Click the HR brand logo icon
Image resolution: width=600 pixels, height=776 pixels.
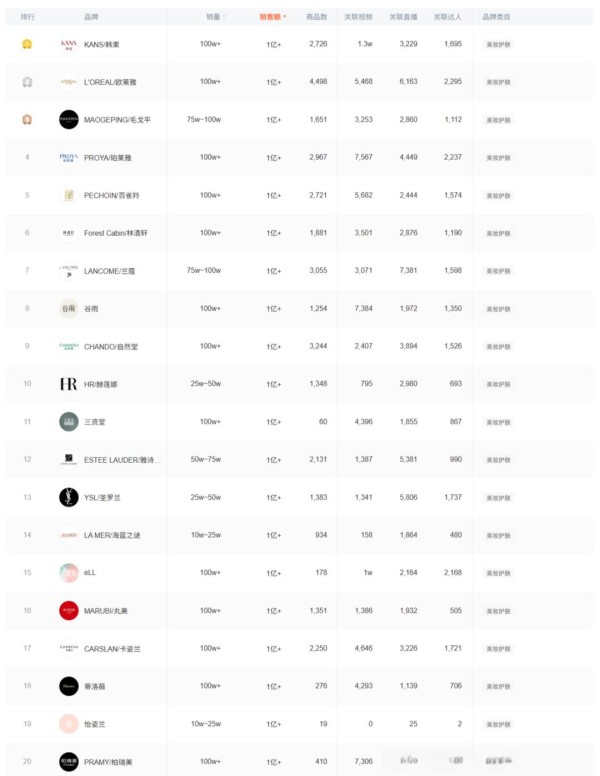tap(68, 384)
